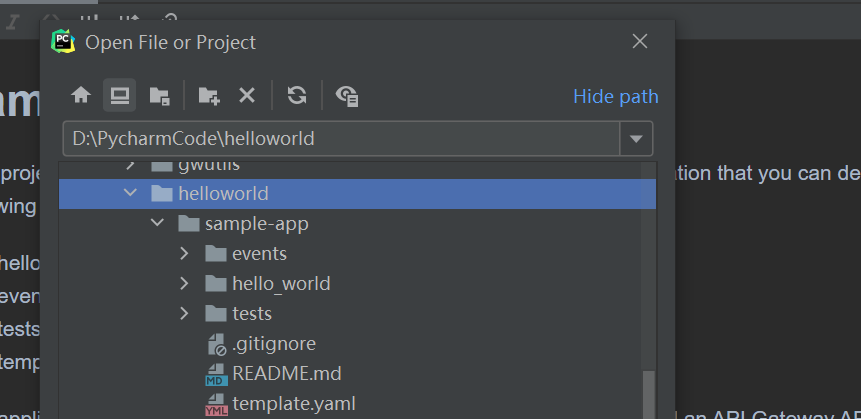
Task: Go to Home directory icon
Action: pos(81,96)
